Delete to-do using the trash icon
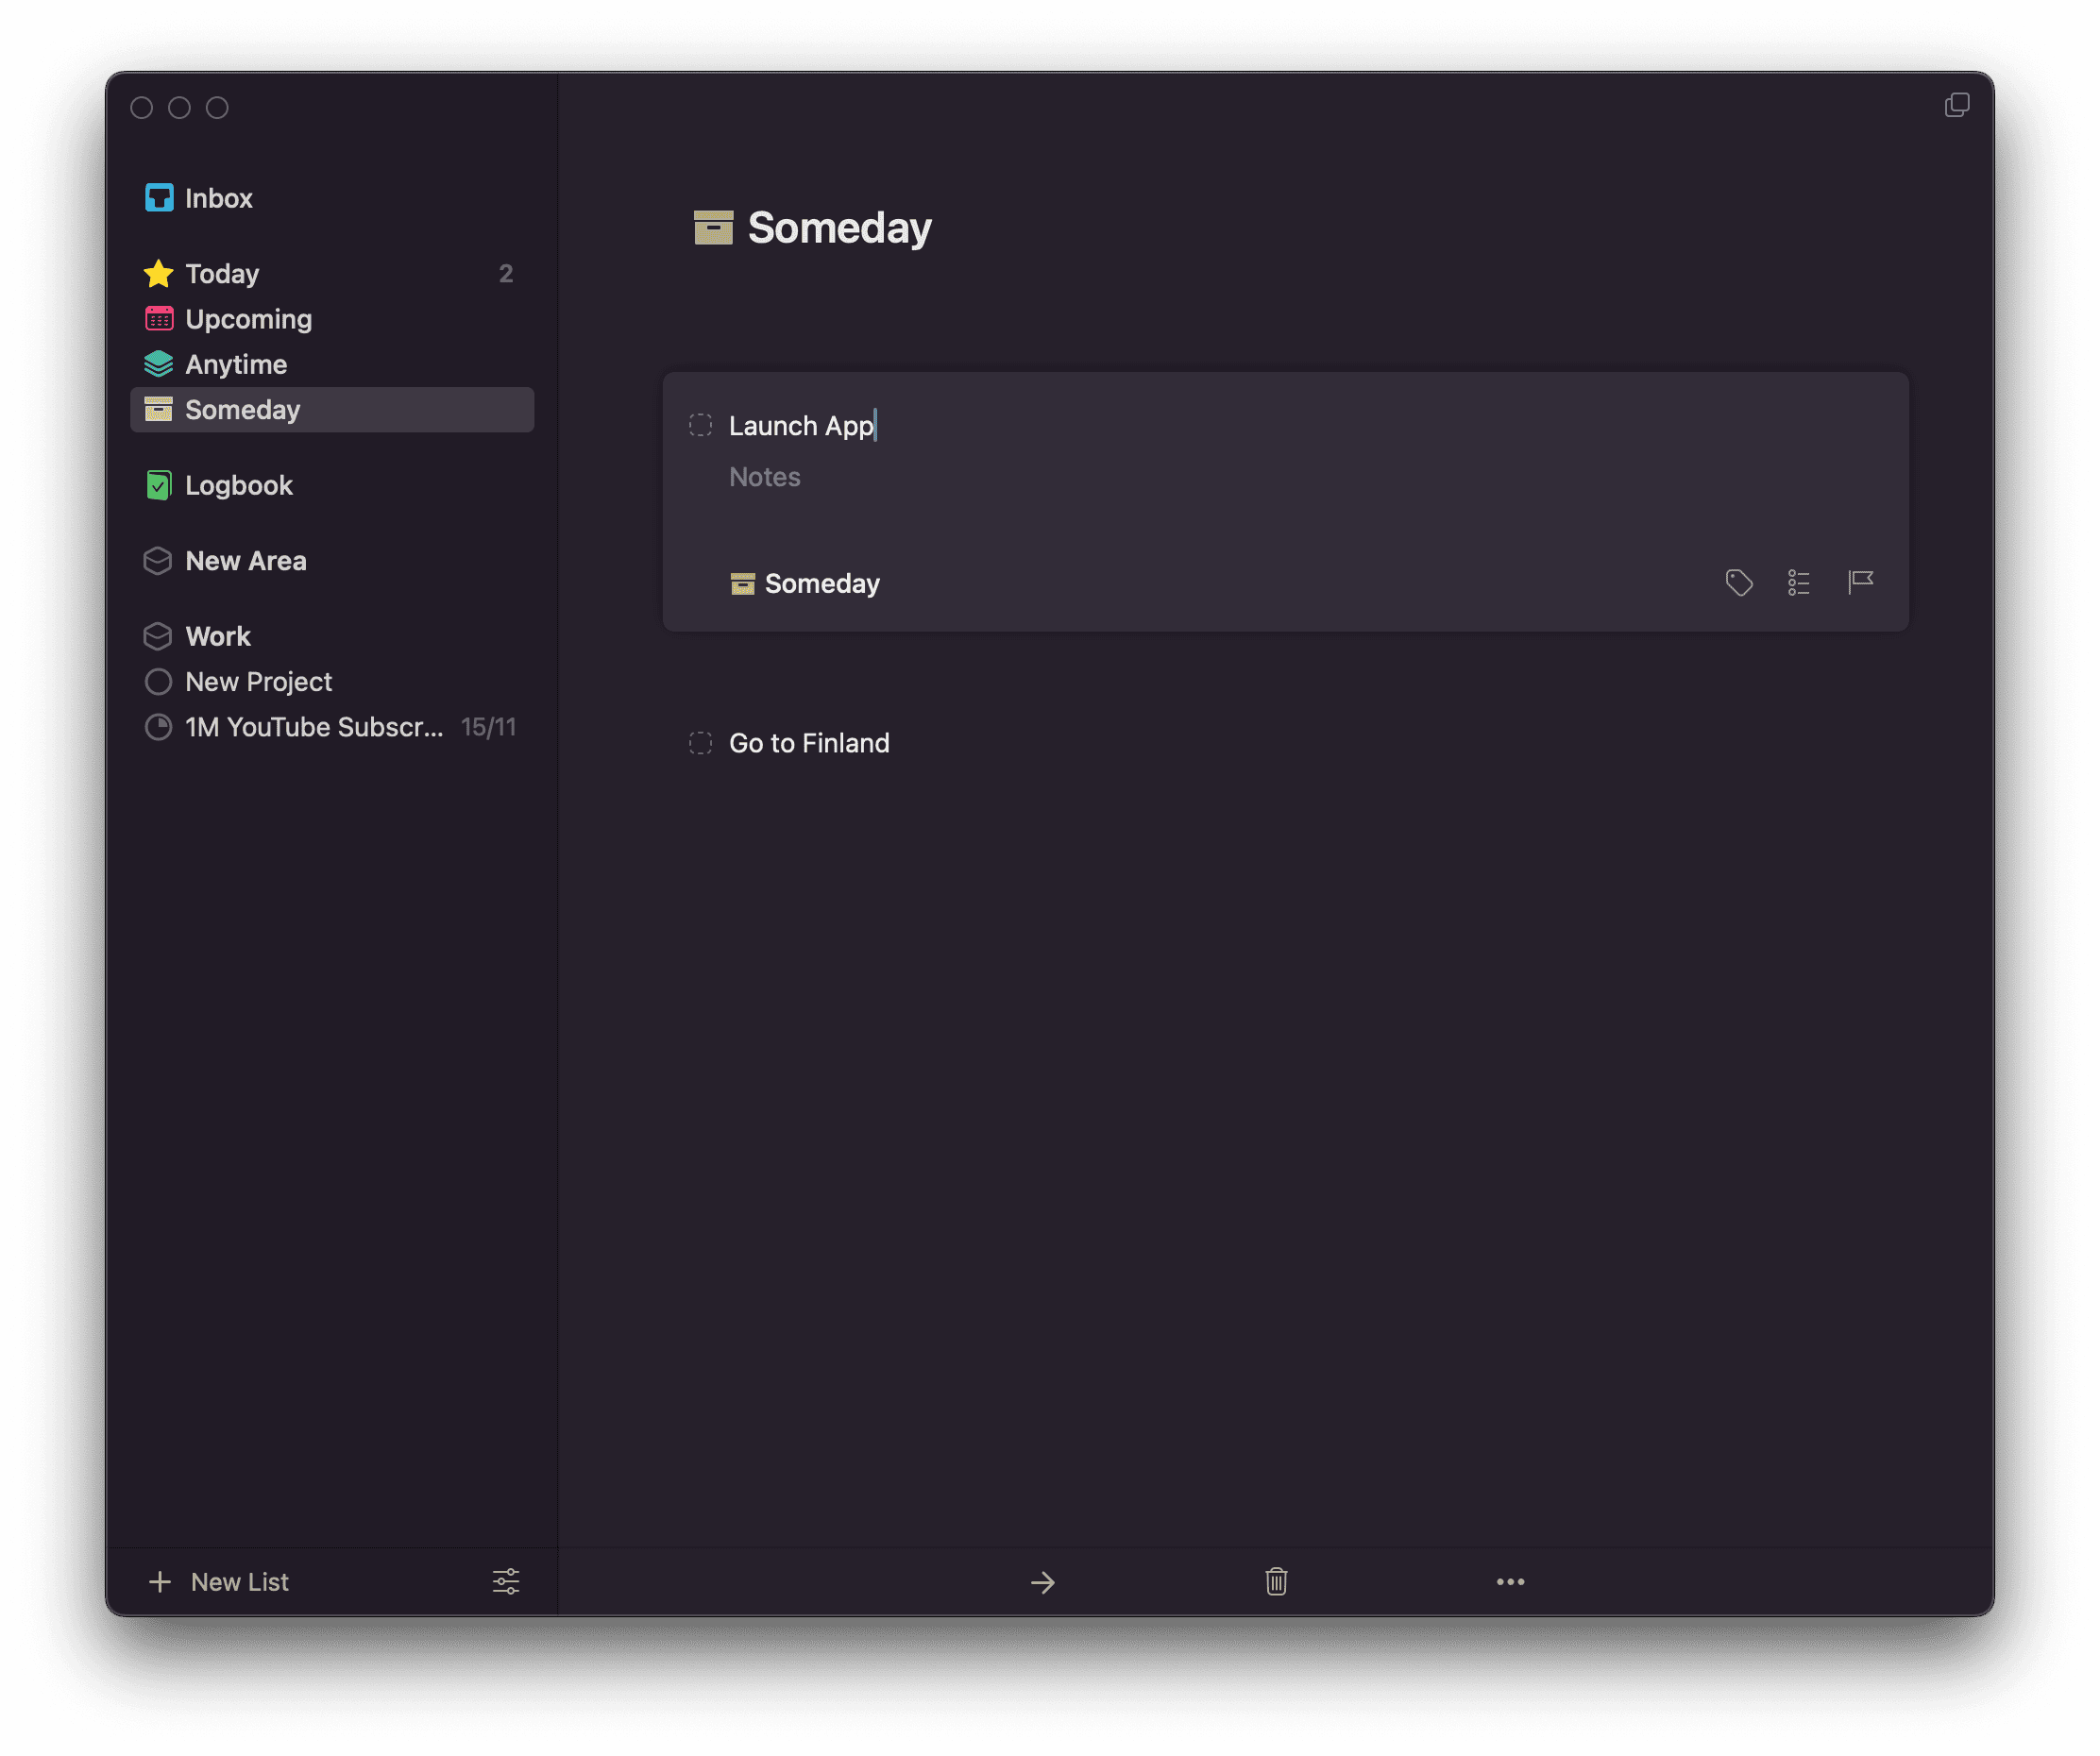The image size is (2100, 1756). pyautogui.click(x=1276, y=1582)
